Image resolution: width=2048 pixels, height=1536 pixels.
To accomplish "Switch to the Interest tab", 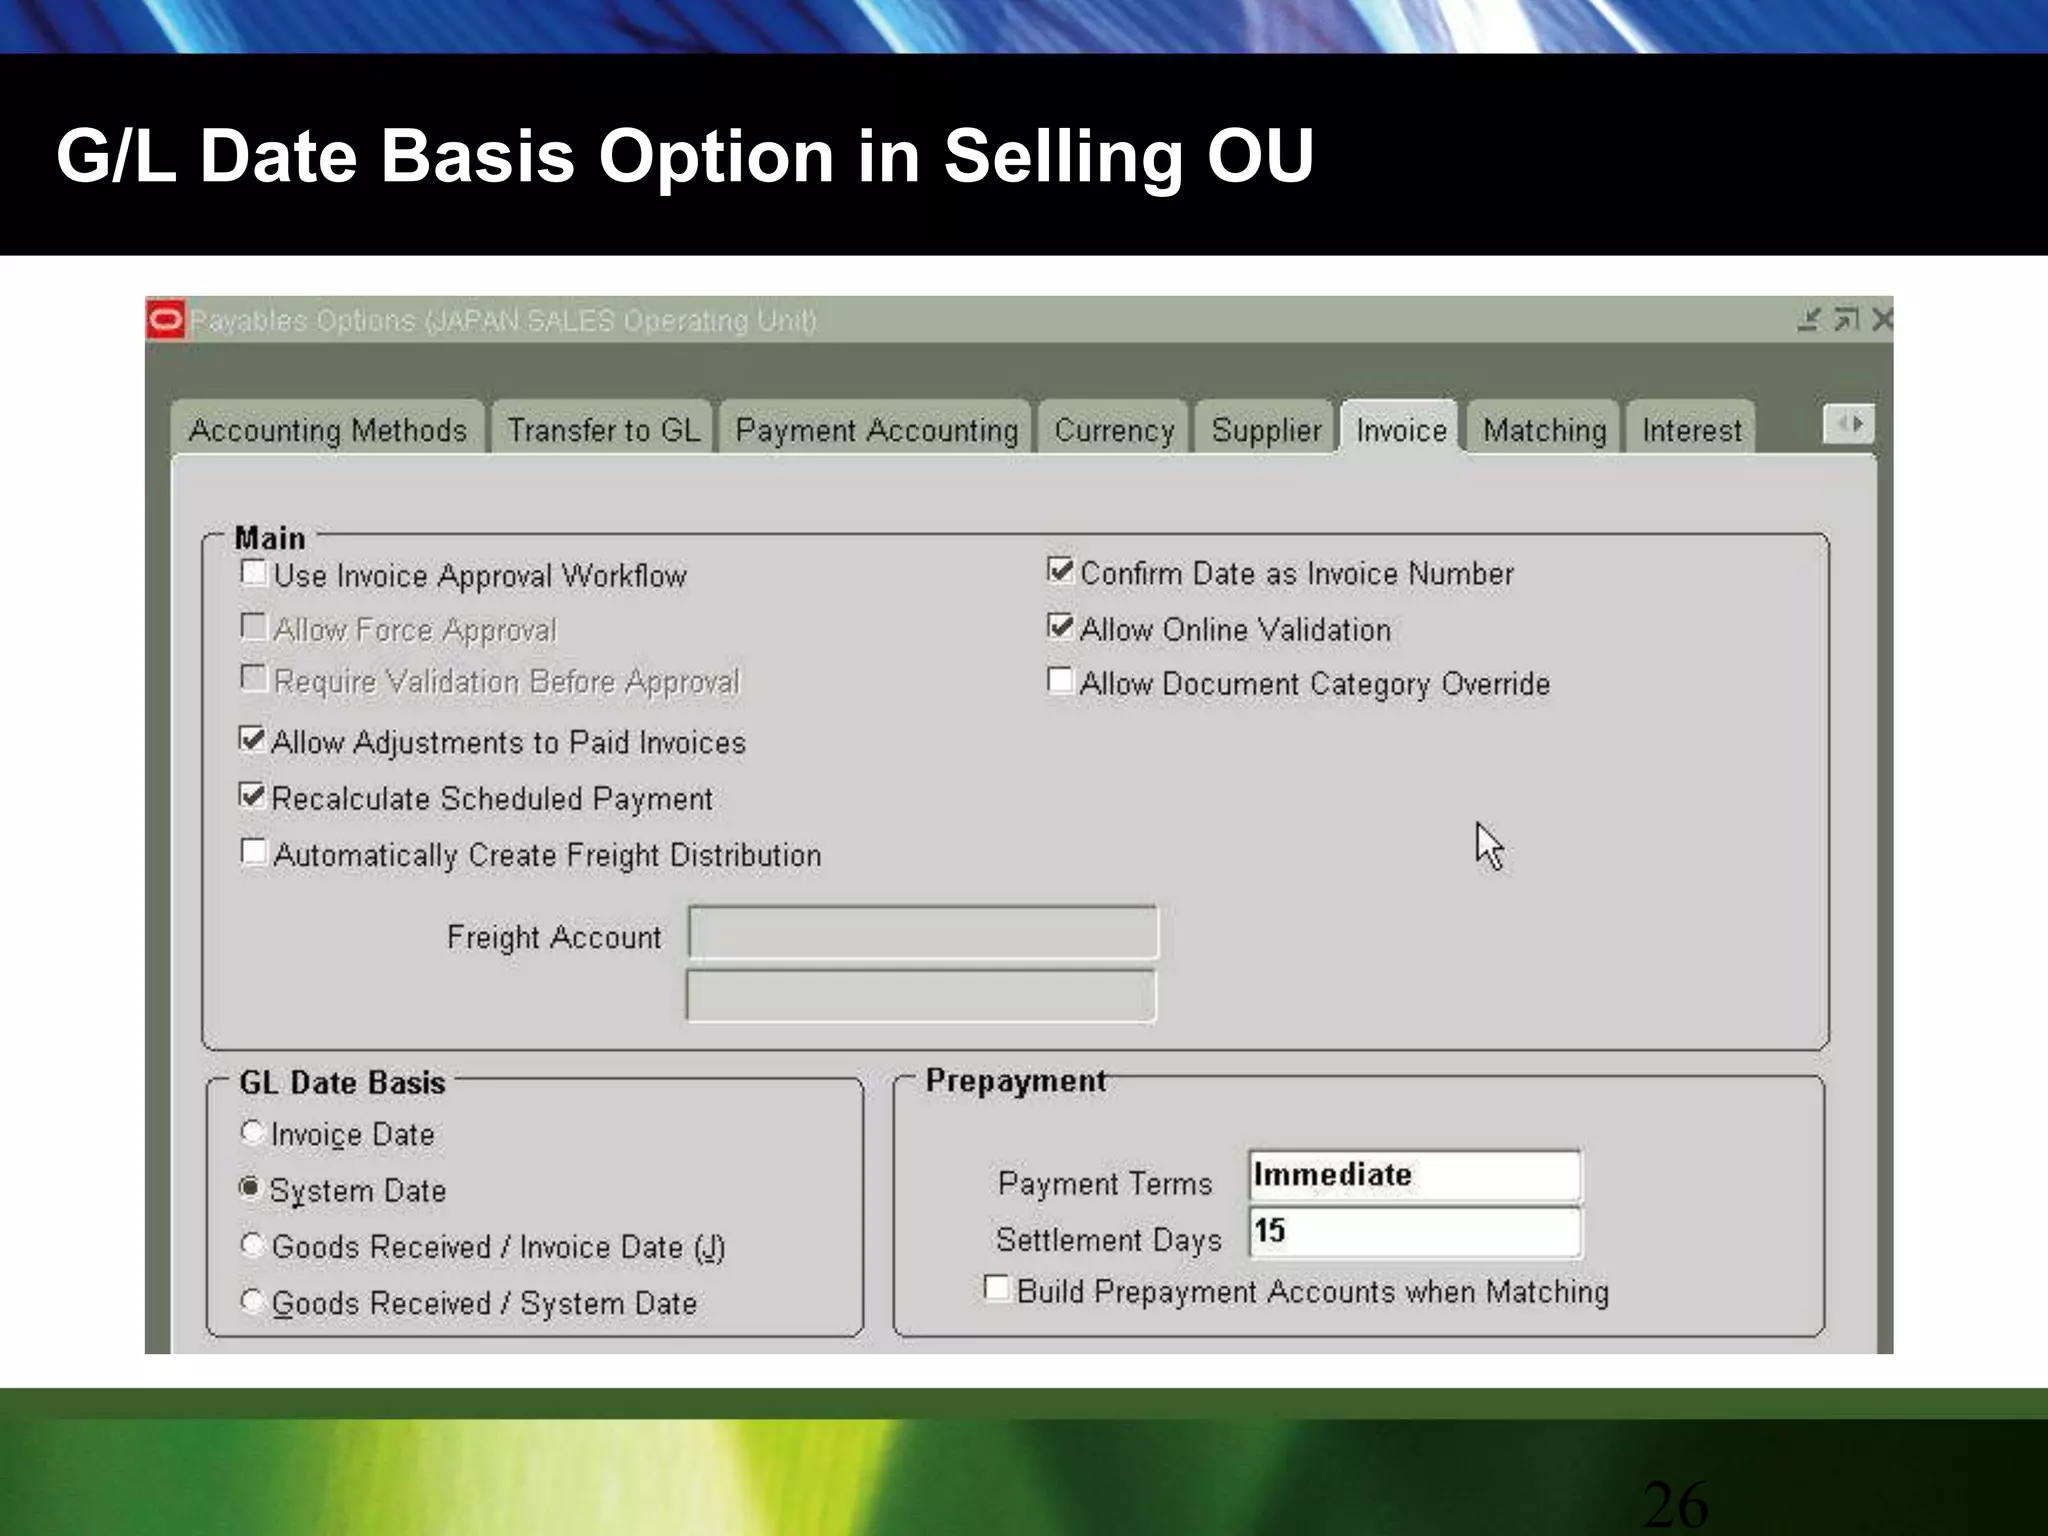I will pos(1691,430).
